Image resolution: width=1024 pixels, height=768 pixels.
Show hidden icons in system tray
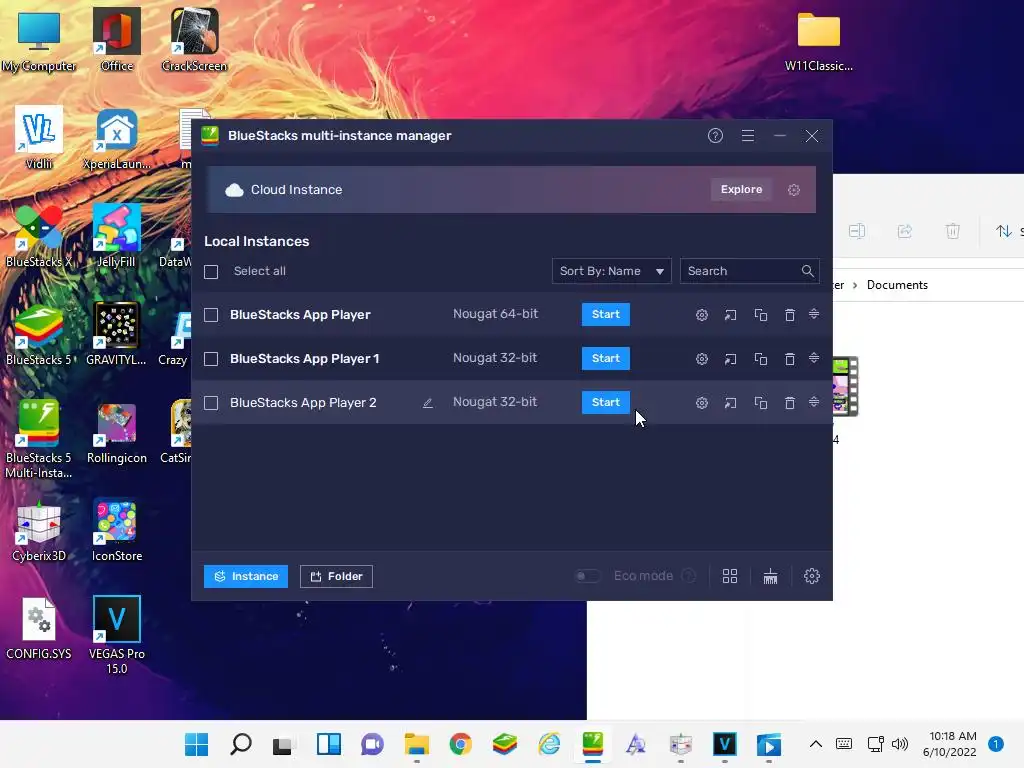click(x=816, y=744)
